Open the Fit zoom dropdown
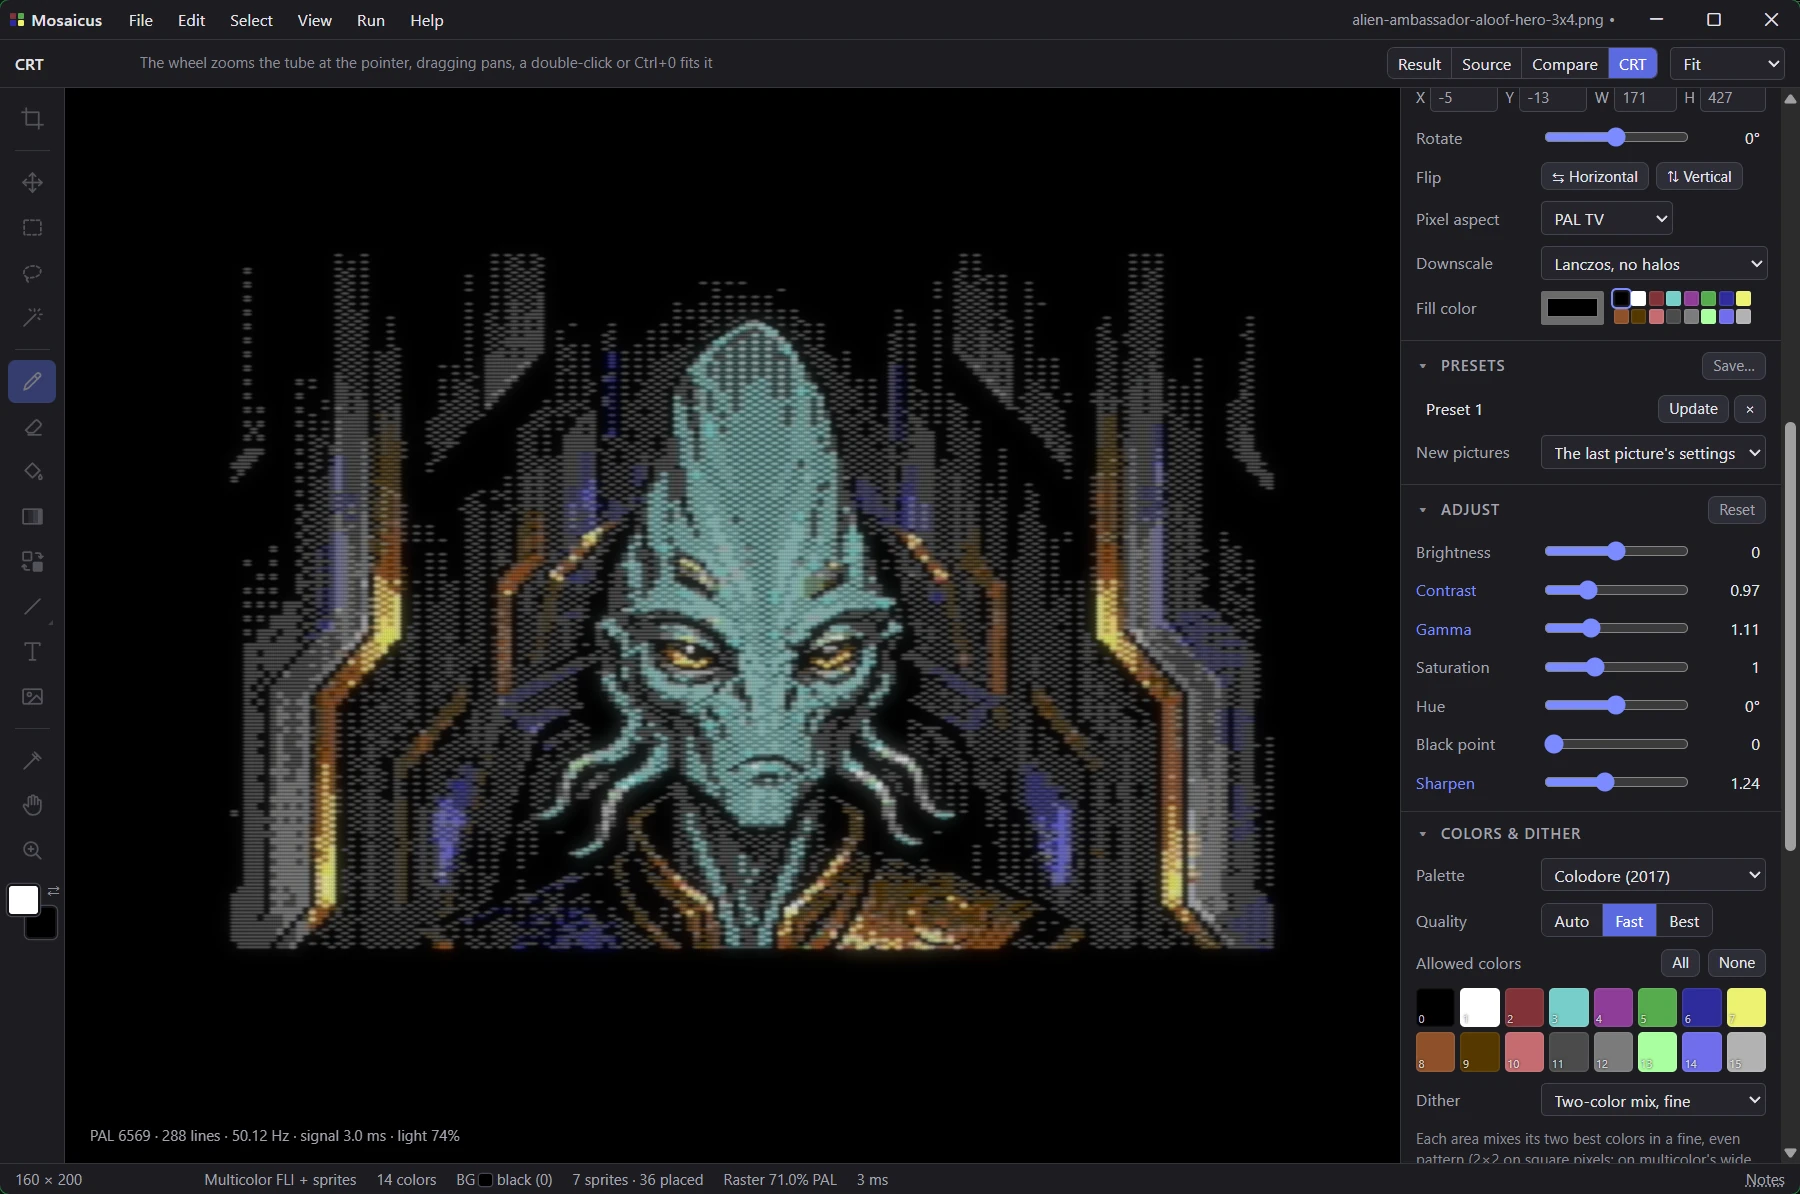This screenshot has height=1194, width=1800. (x=1727, y=64)
